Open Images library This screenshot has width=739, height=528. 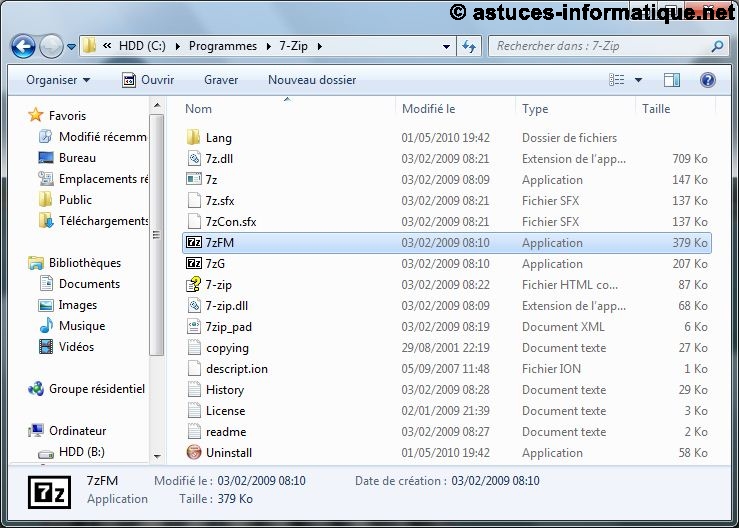67,305
